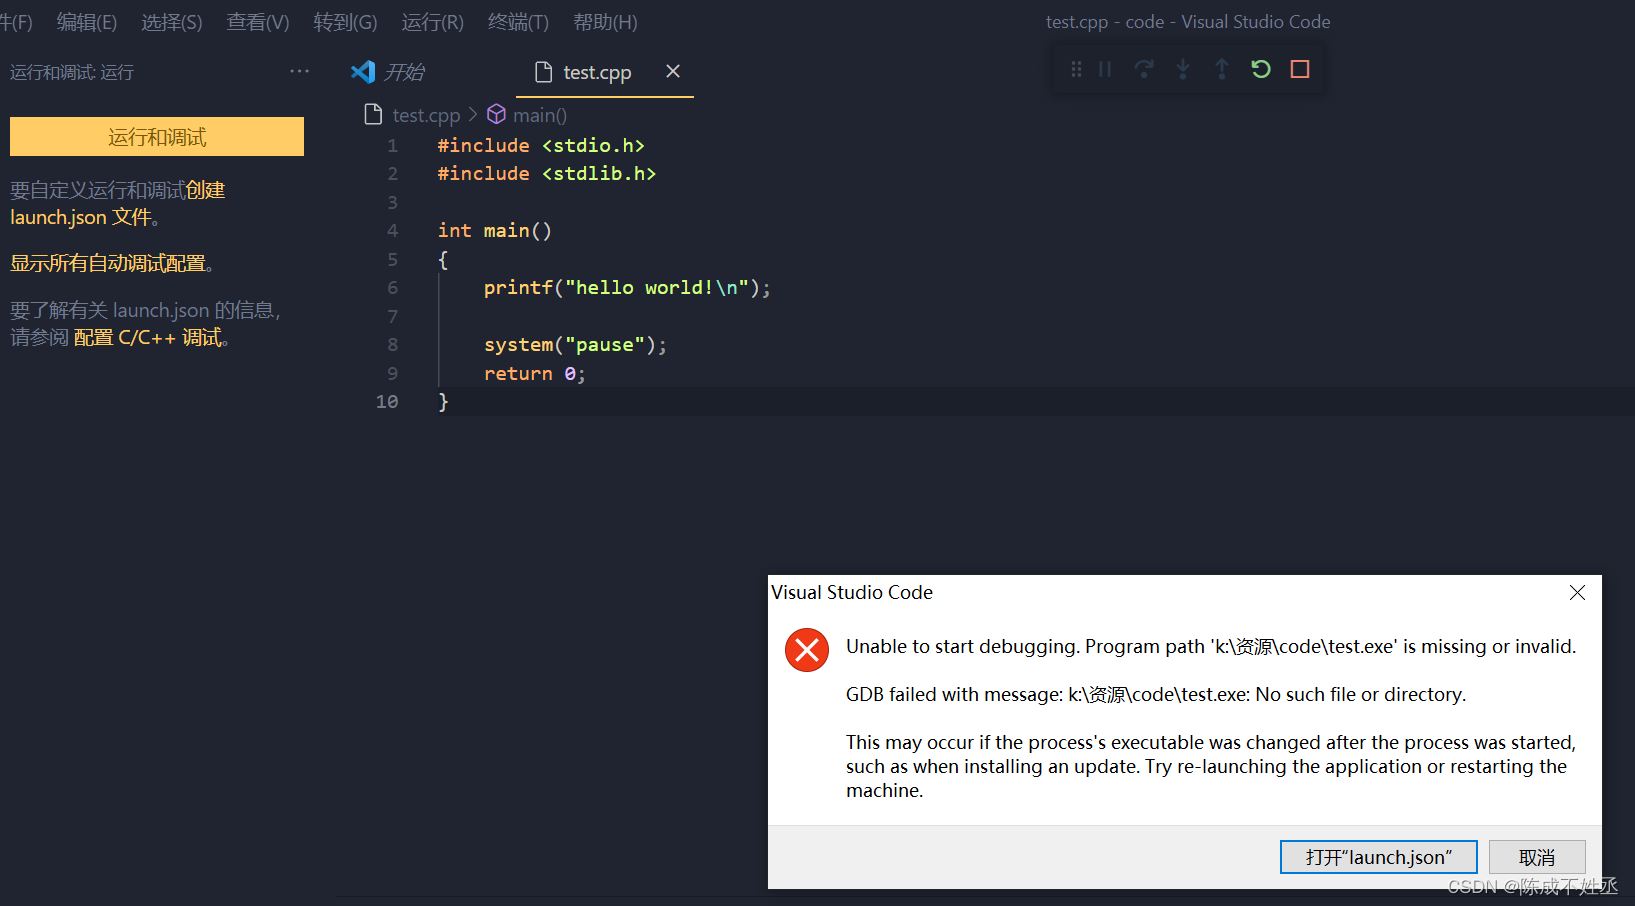The width and height of the screenshot is (1635, 906).
Task: Click the #include <stdlib.h> line
Action: (547, 174)
